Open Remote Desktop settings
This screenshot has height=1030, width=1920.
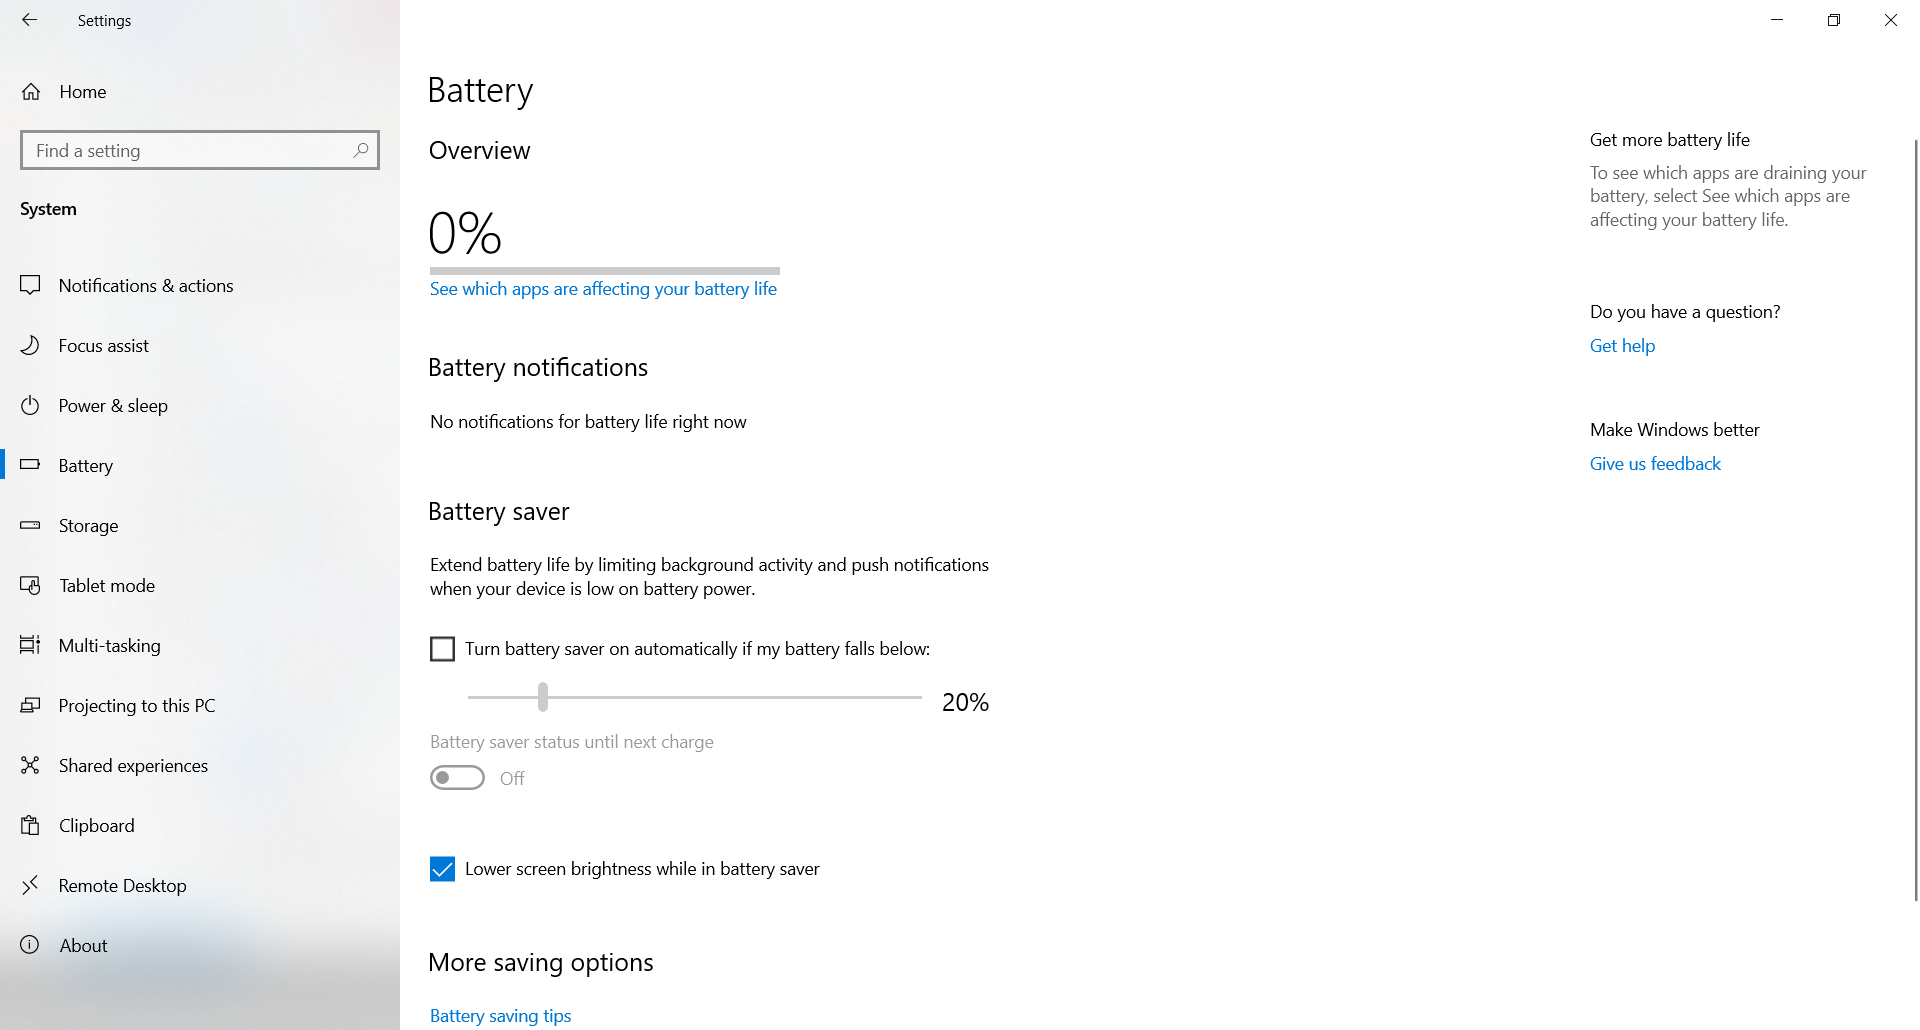coord(122,886)
